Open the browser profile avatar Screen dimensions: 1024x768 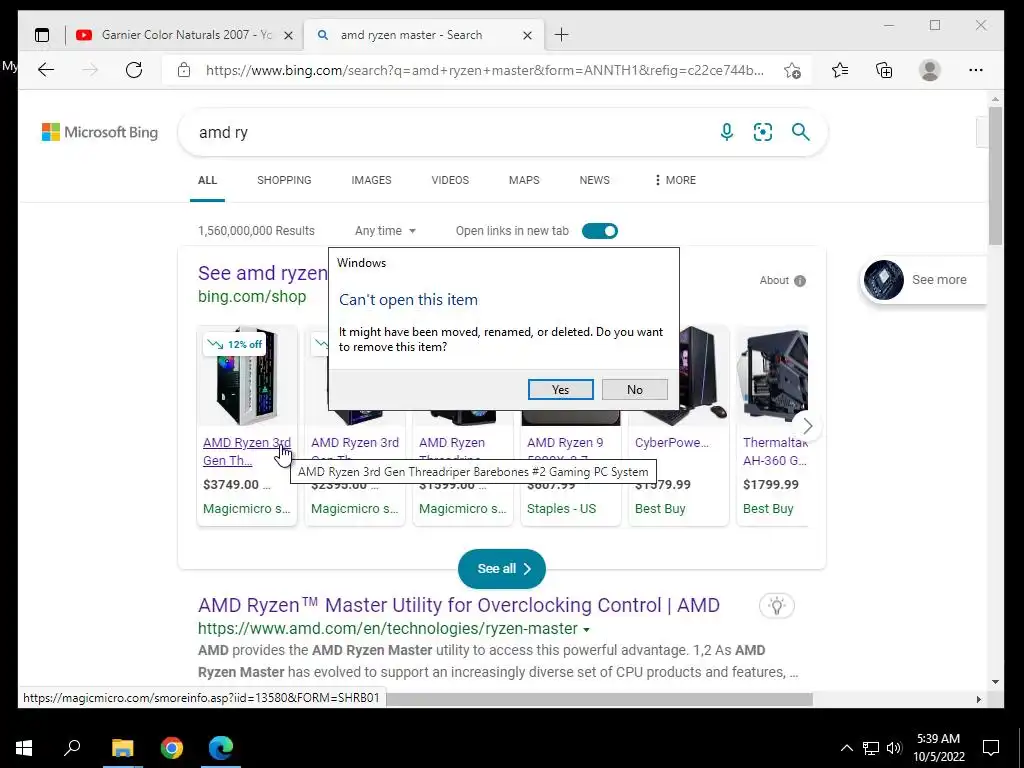[929, 70]
